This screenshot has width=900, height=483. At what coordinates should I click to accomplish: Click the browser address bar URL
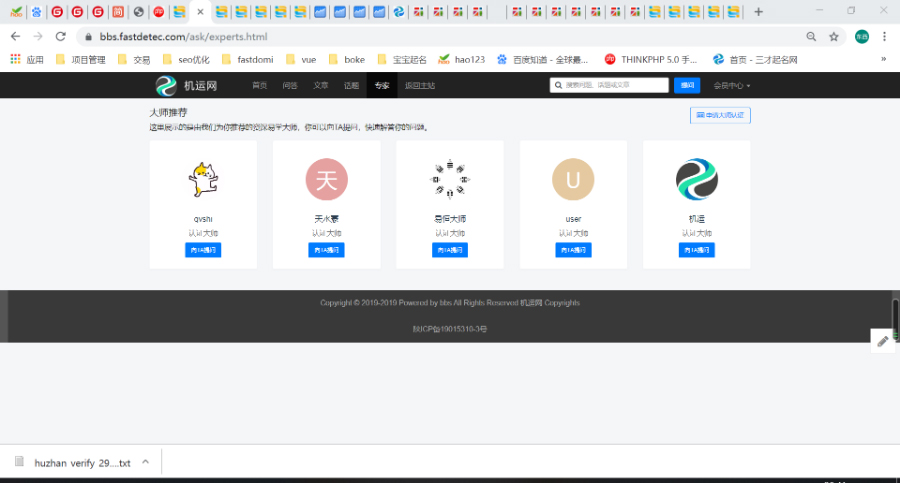(x=183, y=37)
